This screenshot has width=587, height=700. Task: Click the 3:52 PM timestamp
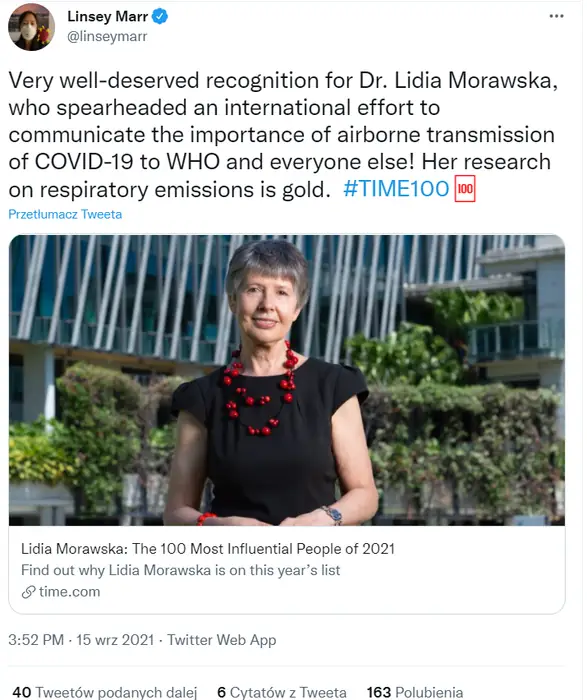coord(36,640)
